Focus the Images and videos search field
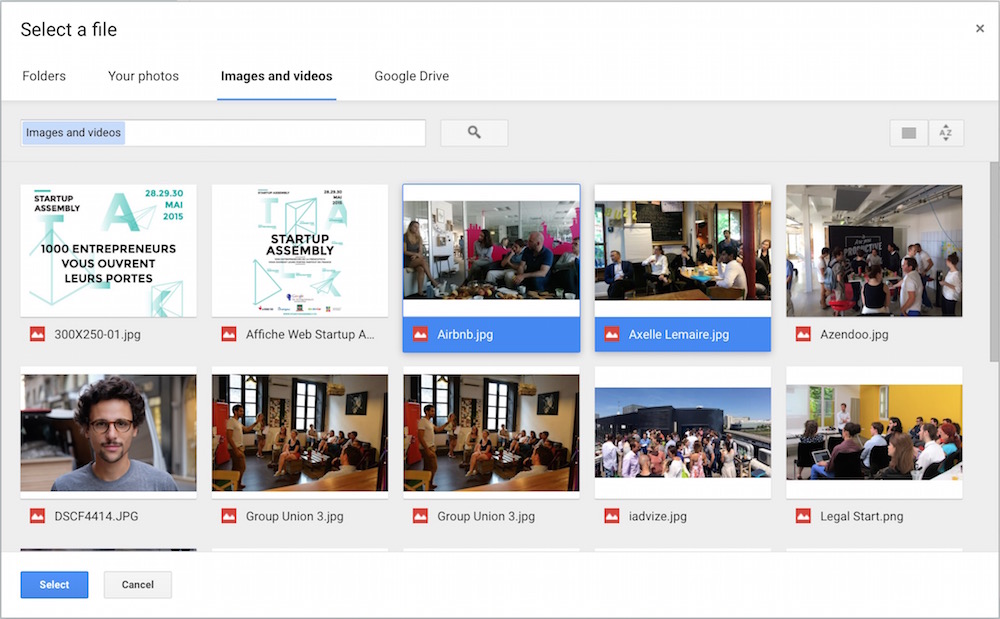The height and width of the screenshot is (619, 1000). pyautogui.click(x=223, y=133)
